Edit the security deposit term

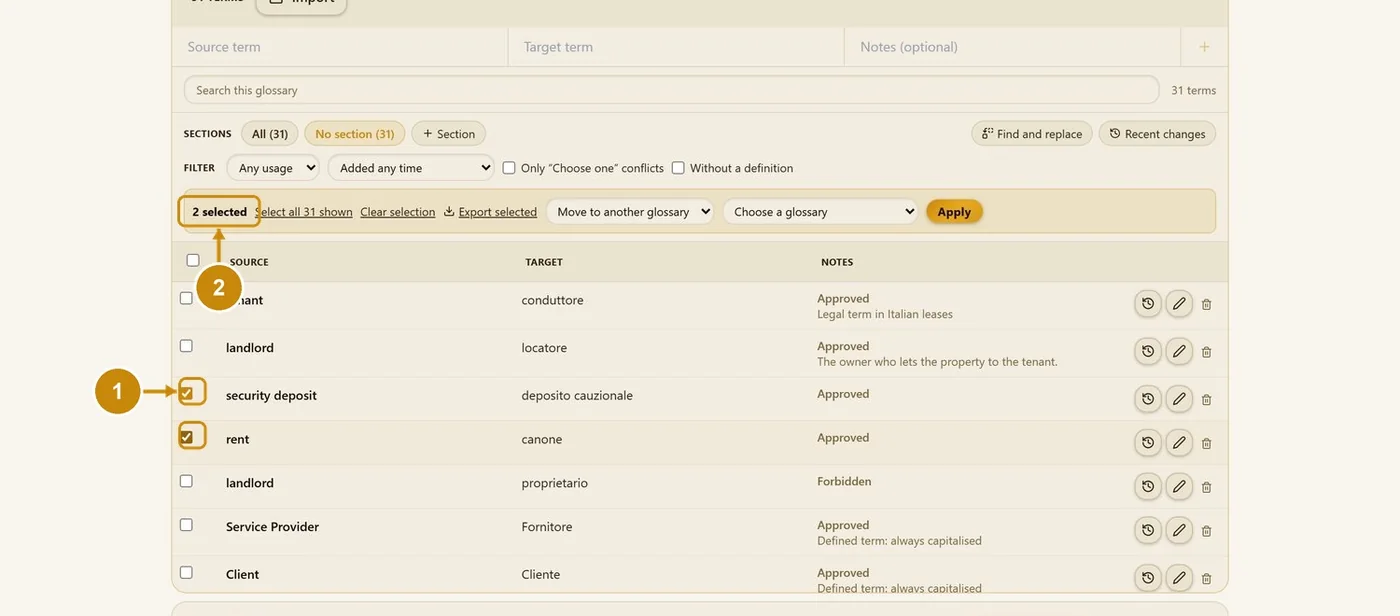pyautogui.click(x=1179, y=399)
